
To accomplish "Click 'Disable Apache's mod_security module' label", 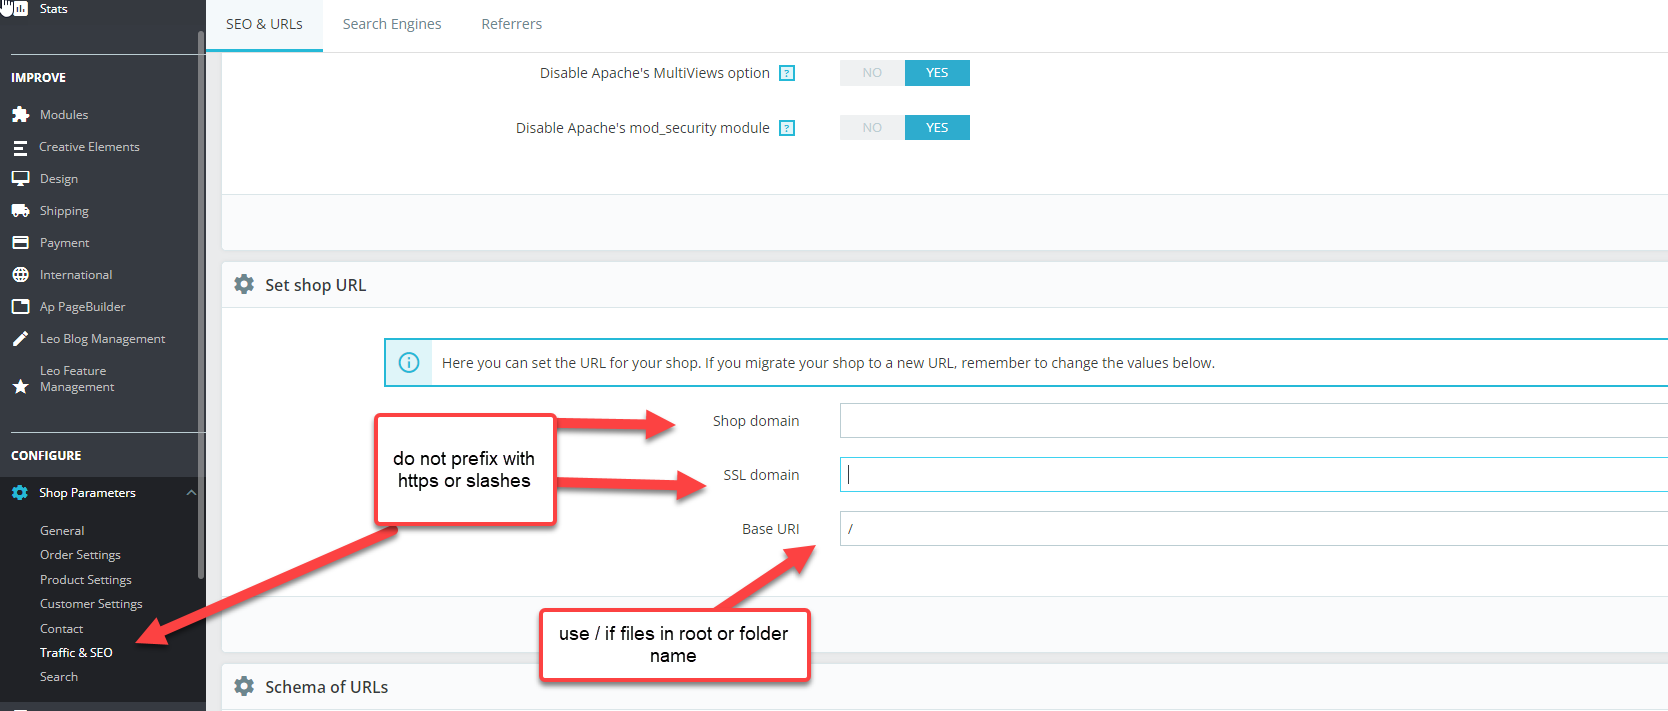I will click(643, 128).
